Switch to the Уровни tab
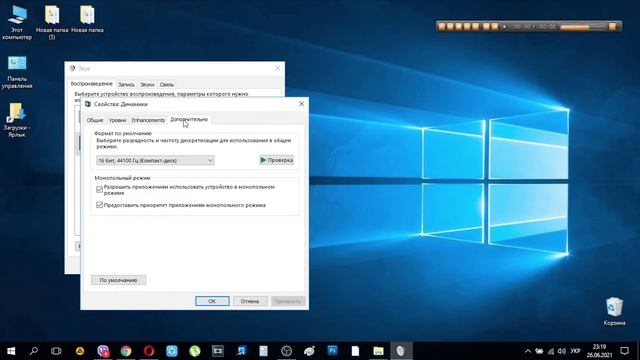The width and height of the screenshot is (640, 360). [x=118, y=120]
